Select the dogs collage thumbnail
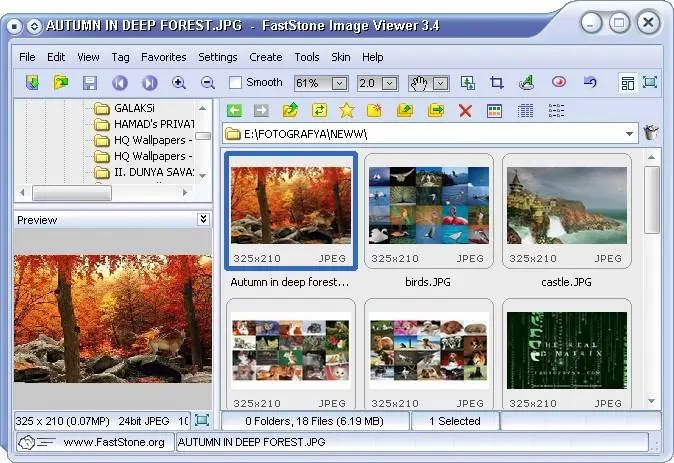This screenshot has height=463, width=674. (429, 355)
